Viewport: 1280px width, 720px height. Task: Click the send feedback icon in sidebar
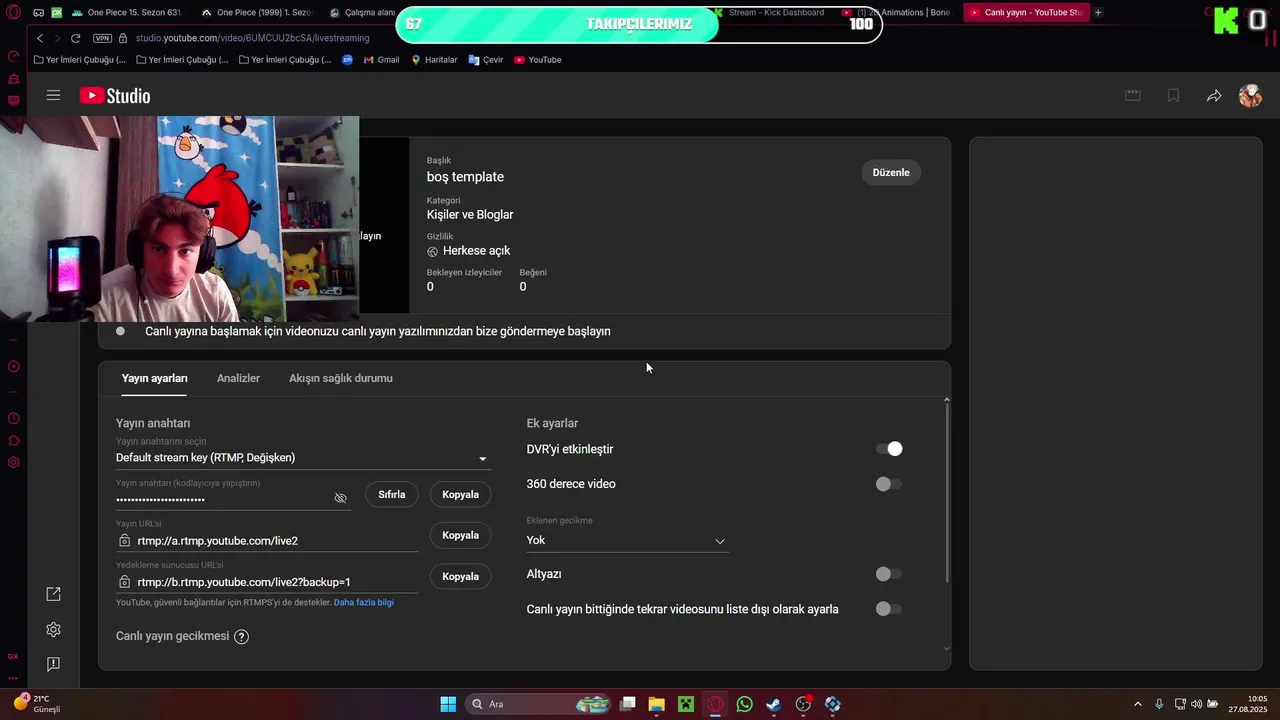click(54, 664)
